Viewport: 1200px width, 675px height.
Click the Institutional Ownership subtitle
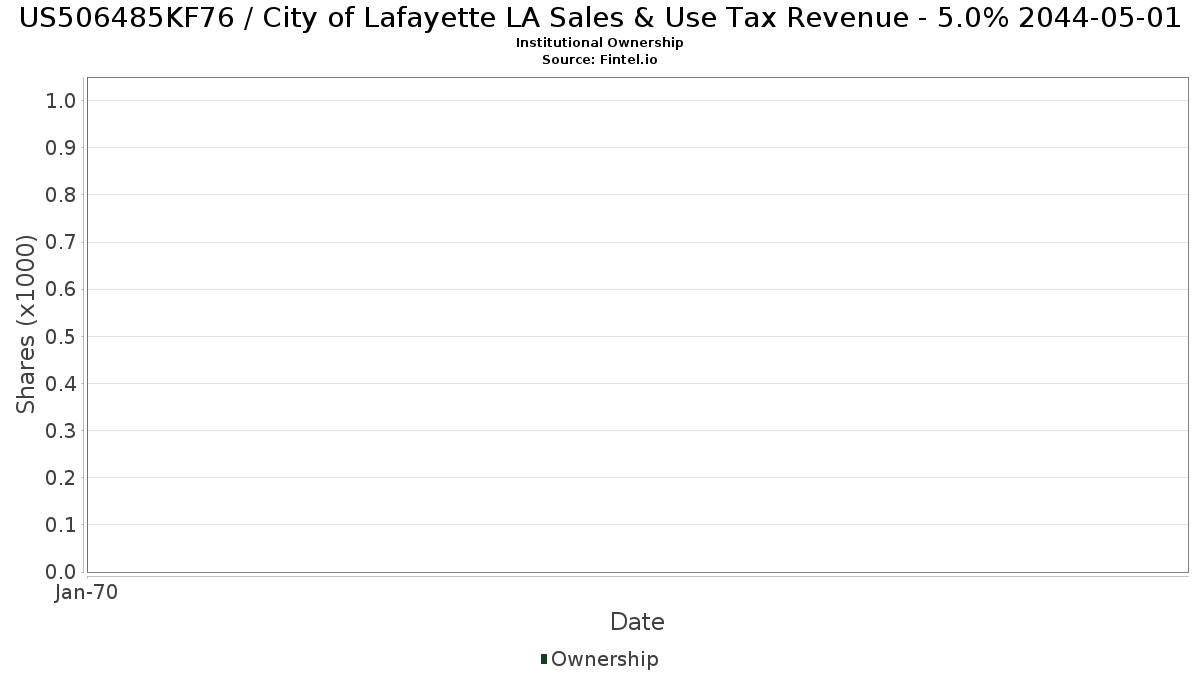coord(599,43)
